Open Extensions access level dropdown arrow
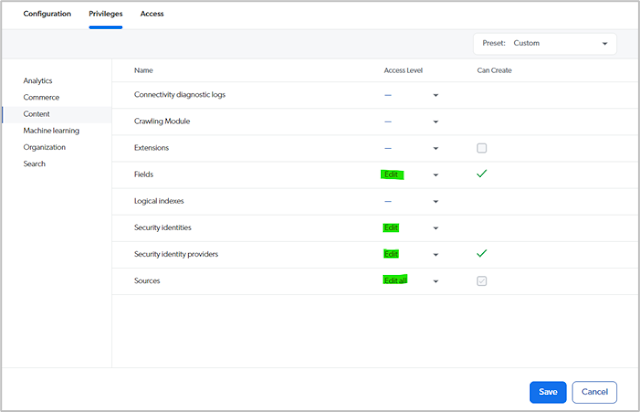This screenshot has width=640, height=412. (436, 148)
